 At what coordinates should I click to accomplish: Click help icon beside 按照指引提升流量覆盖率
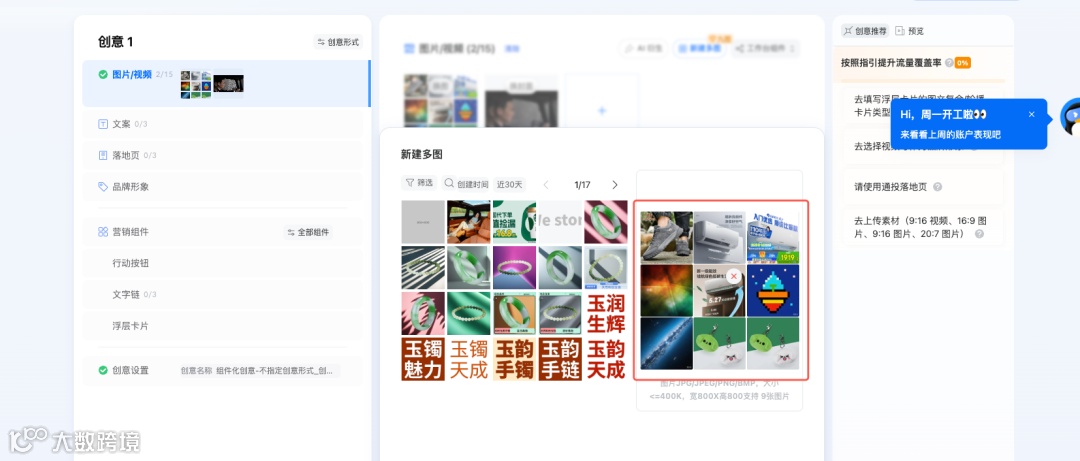coord(949,63)
